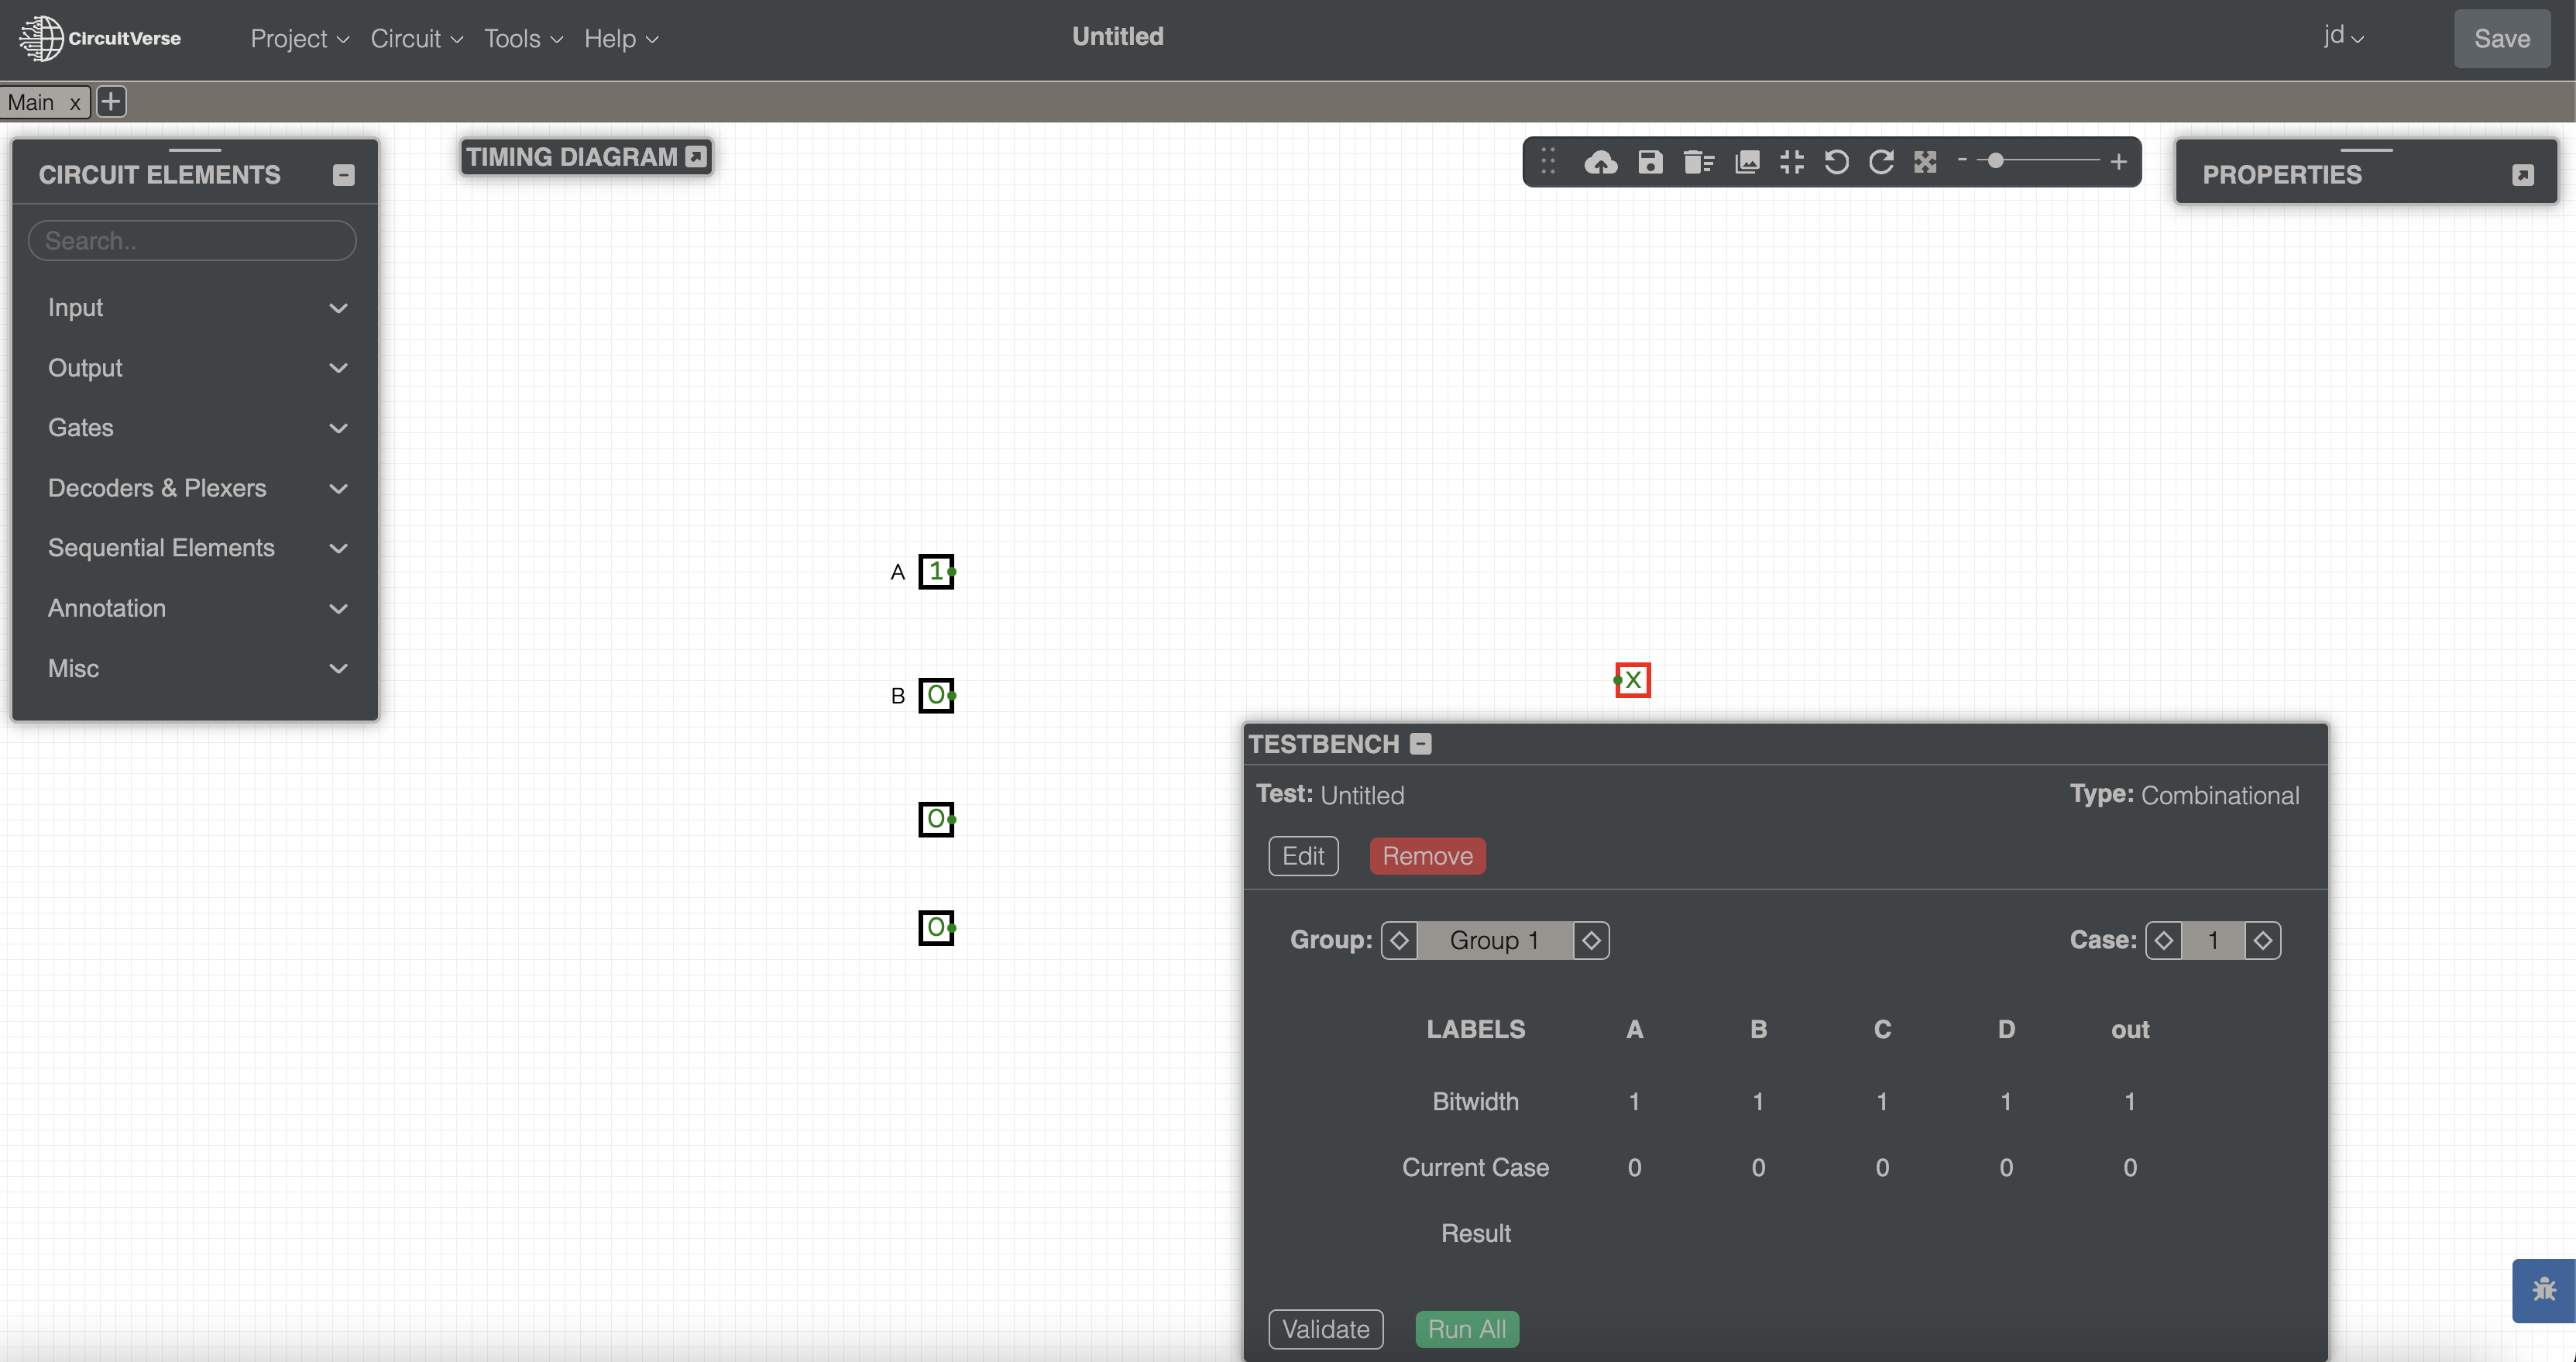Image resolution: width=2576 pixels, height=1362 pixels.
Task: Click the red Remove test button
Action: click(1427, 856)
